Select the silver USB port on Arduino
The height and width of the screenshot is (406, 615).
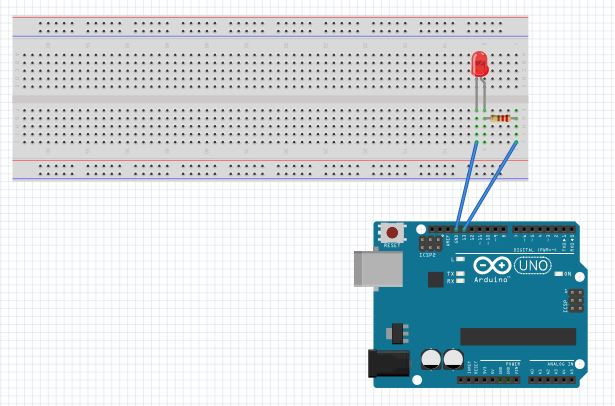(x=378, y=269)
